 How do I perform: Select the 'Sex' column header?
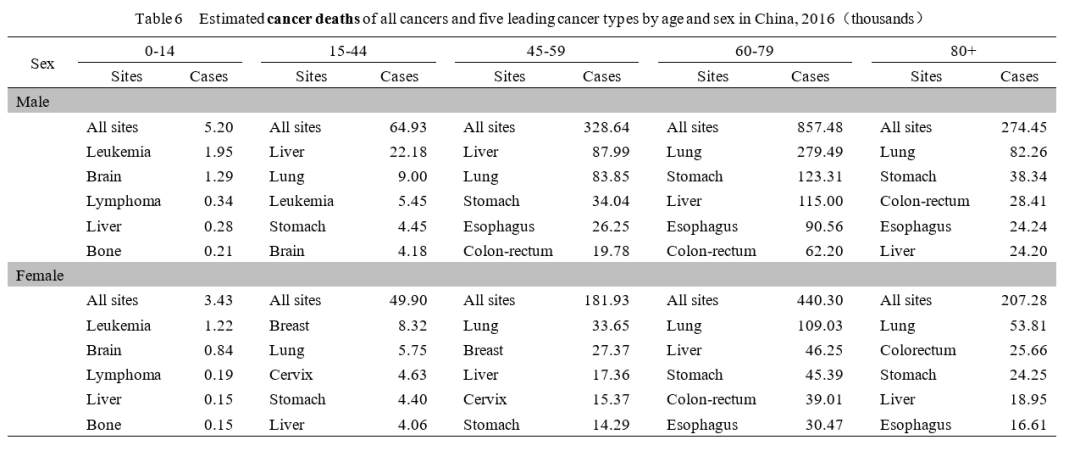coord(42,63)
